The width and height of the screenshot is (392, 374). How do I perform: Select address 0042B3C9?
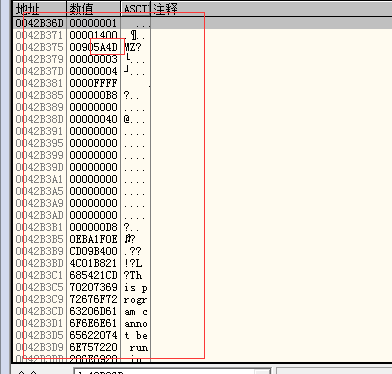coord(39,299)
